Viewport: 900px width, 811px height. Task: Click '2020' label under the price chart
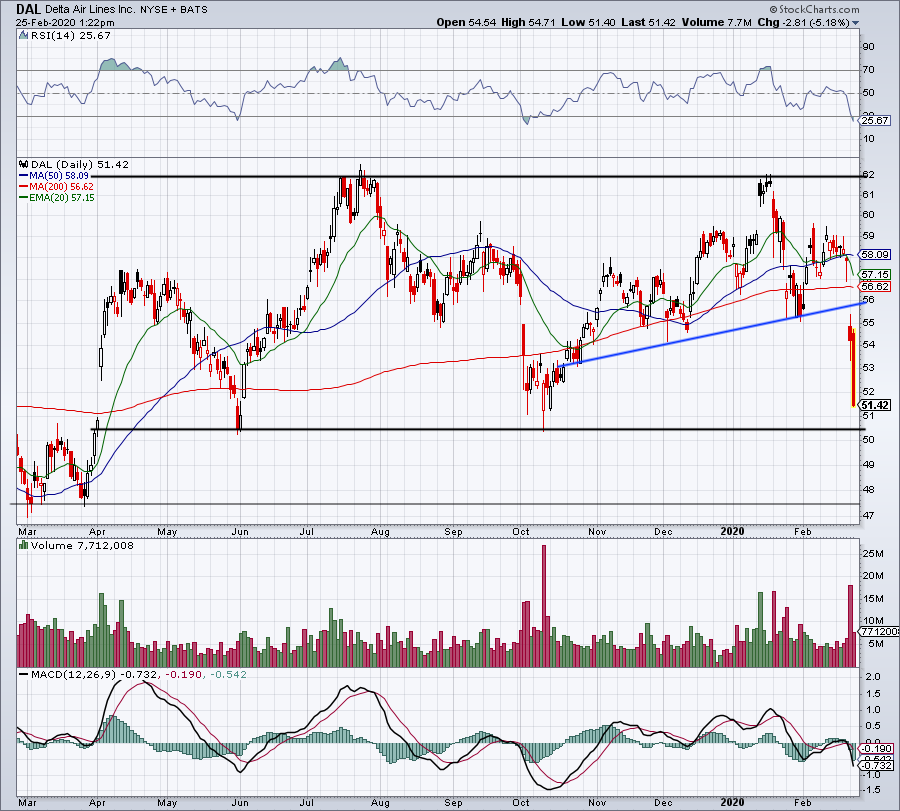tap(732, 531)
